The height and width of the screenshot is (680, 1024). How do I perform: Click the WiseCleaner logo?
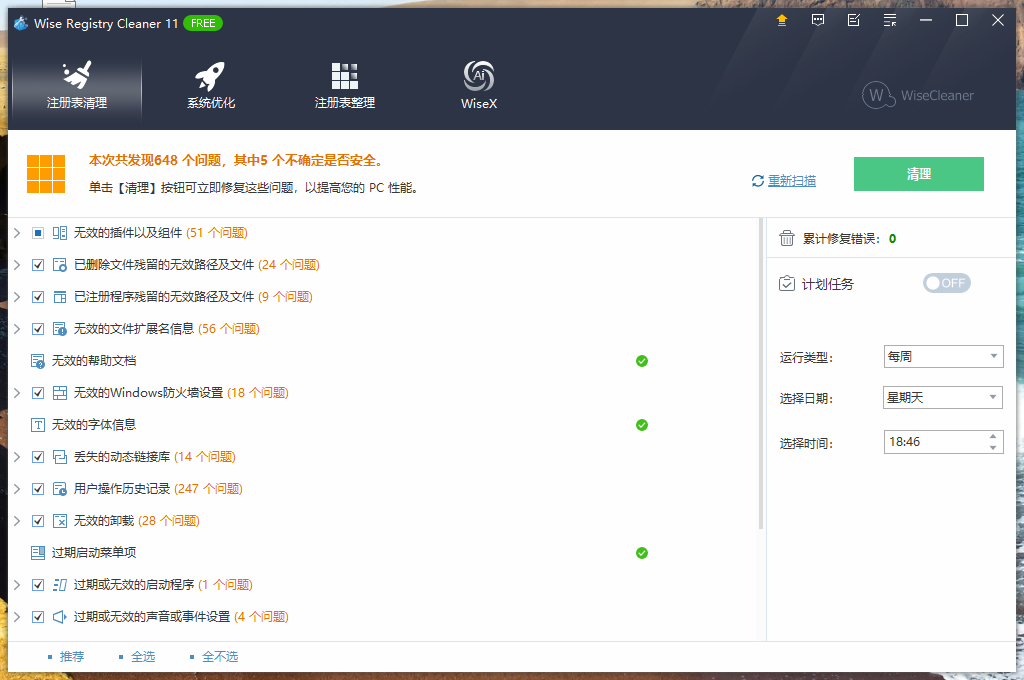point(918,95)
